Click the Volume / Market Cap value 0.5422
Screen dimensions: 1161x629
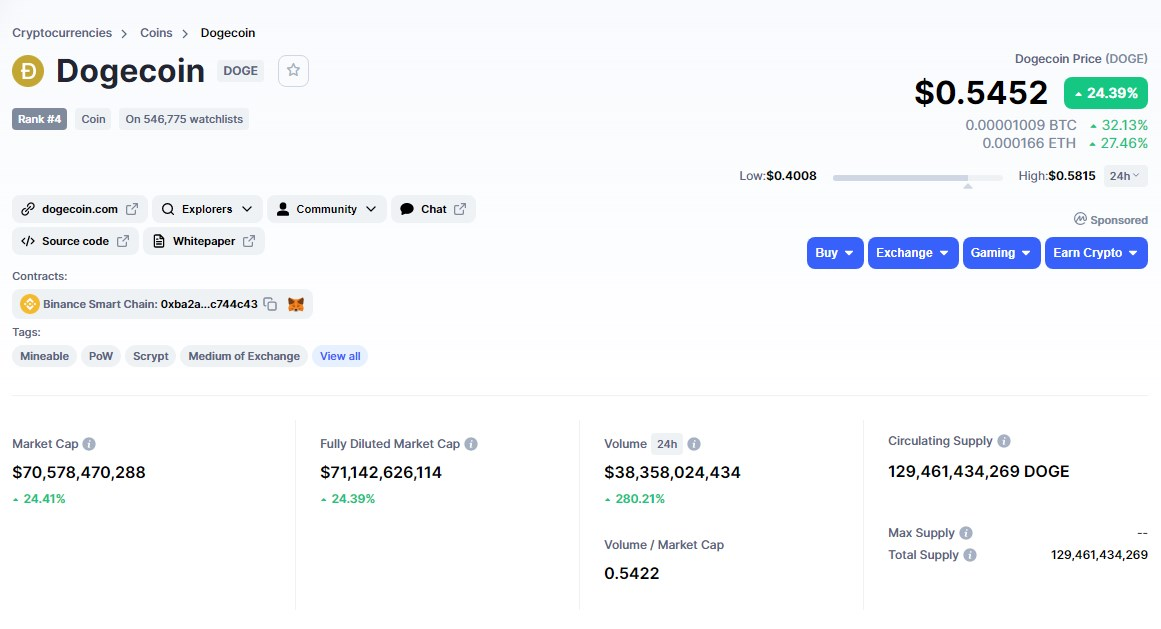point(632,574)
